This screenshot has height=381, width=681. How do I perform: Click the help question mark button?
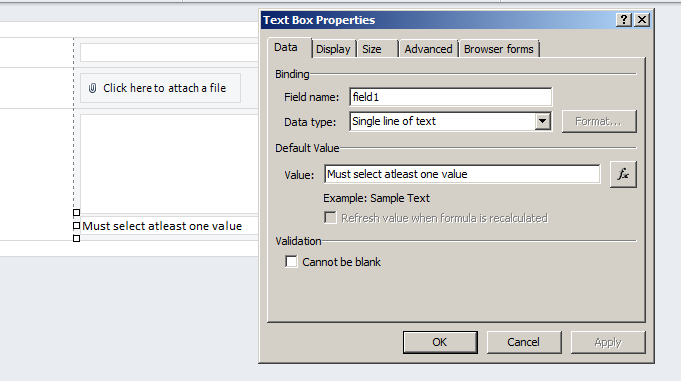point(624,20)
